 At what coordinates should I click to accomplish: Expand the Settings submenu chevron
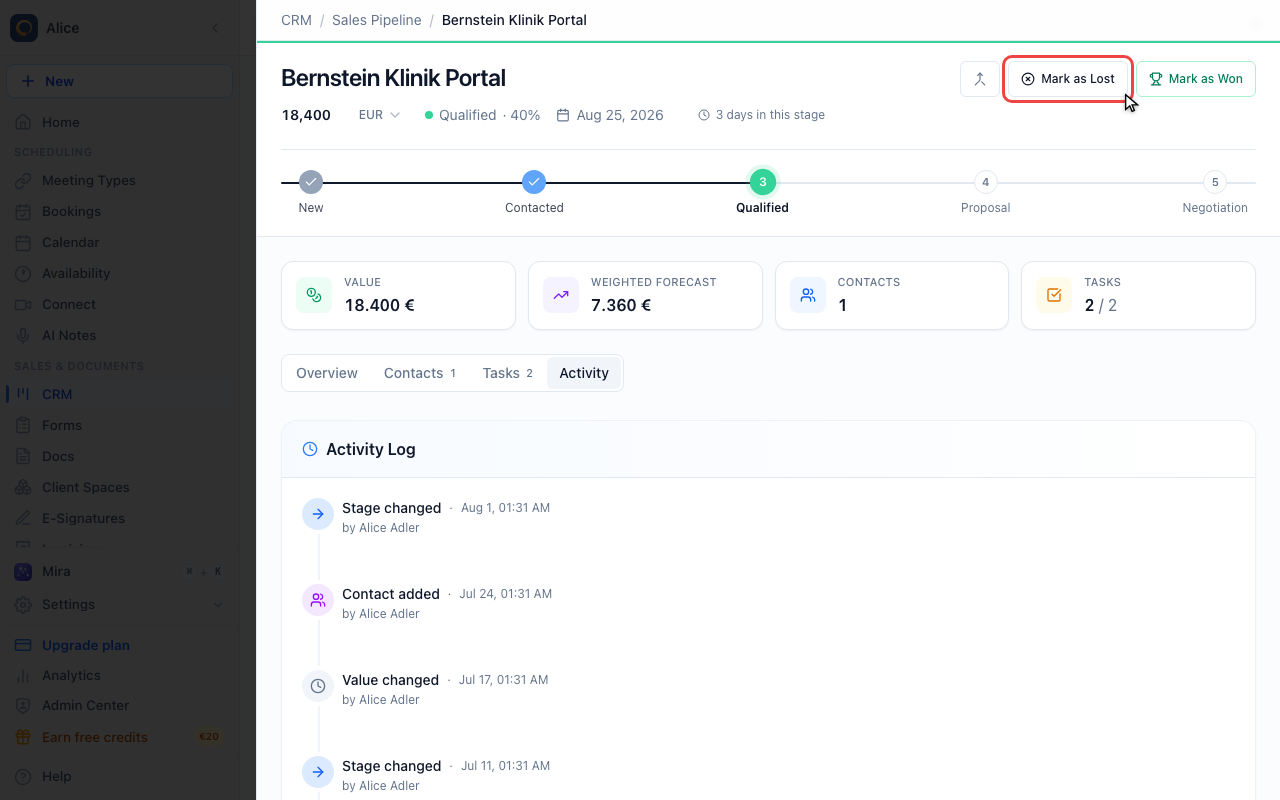[x=219, y=604]
